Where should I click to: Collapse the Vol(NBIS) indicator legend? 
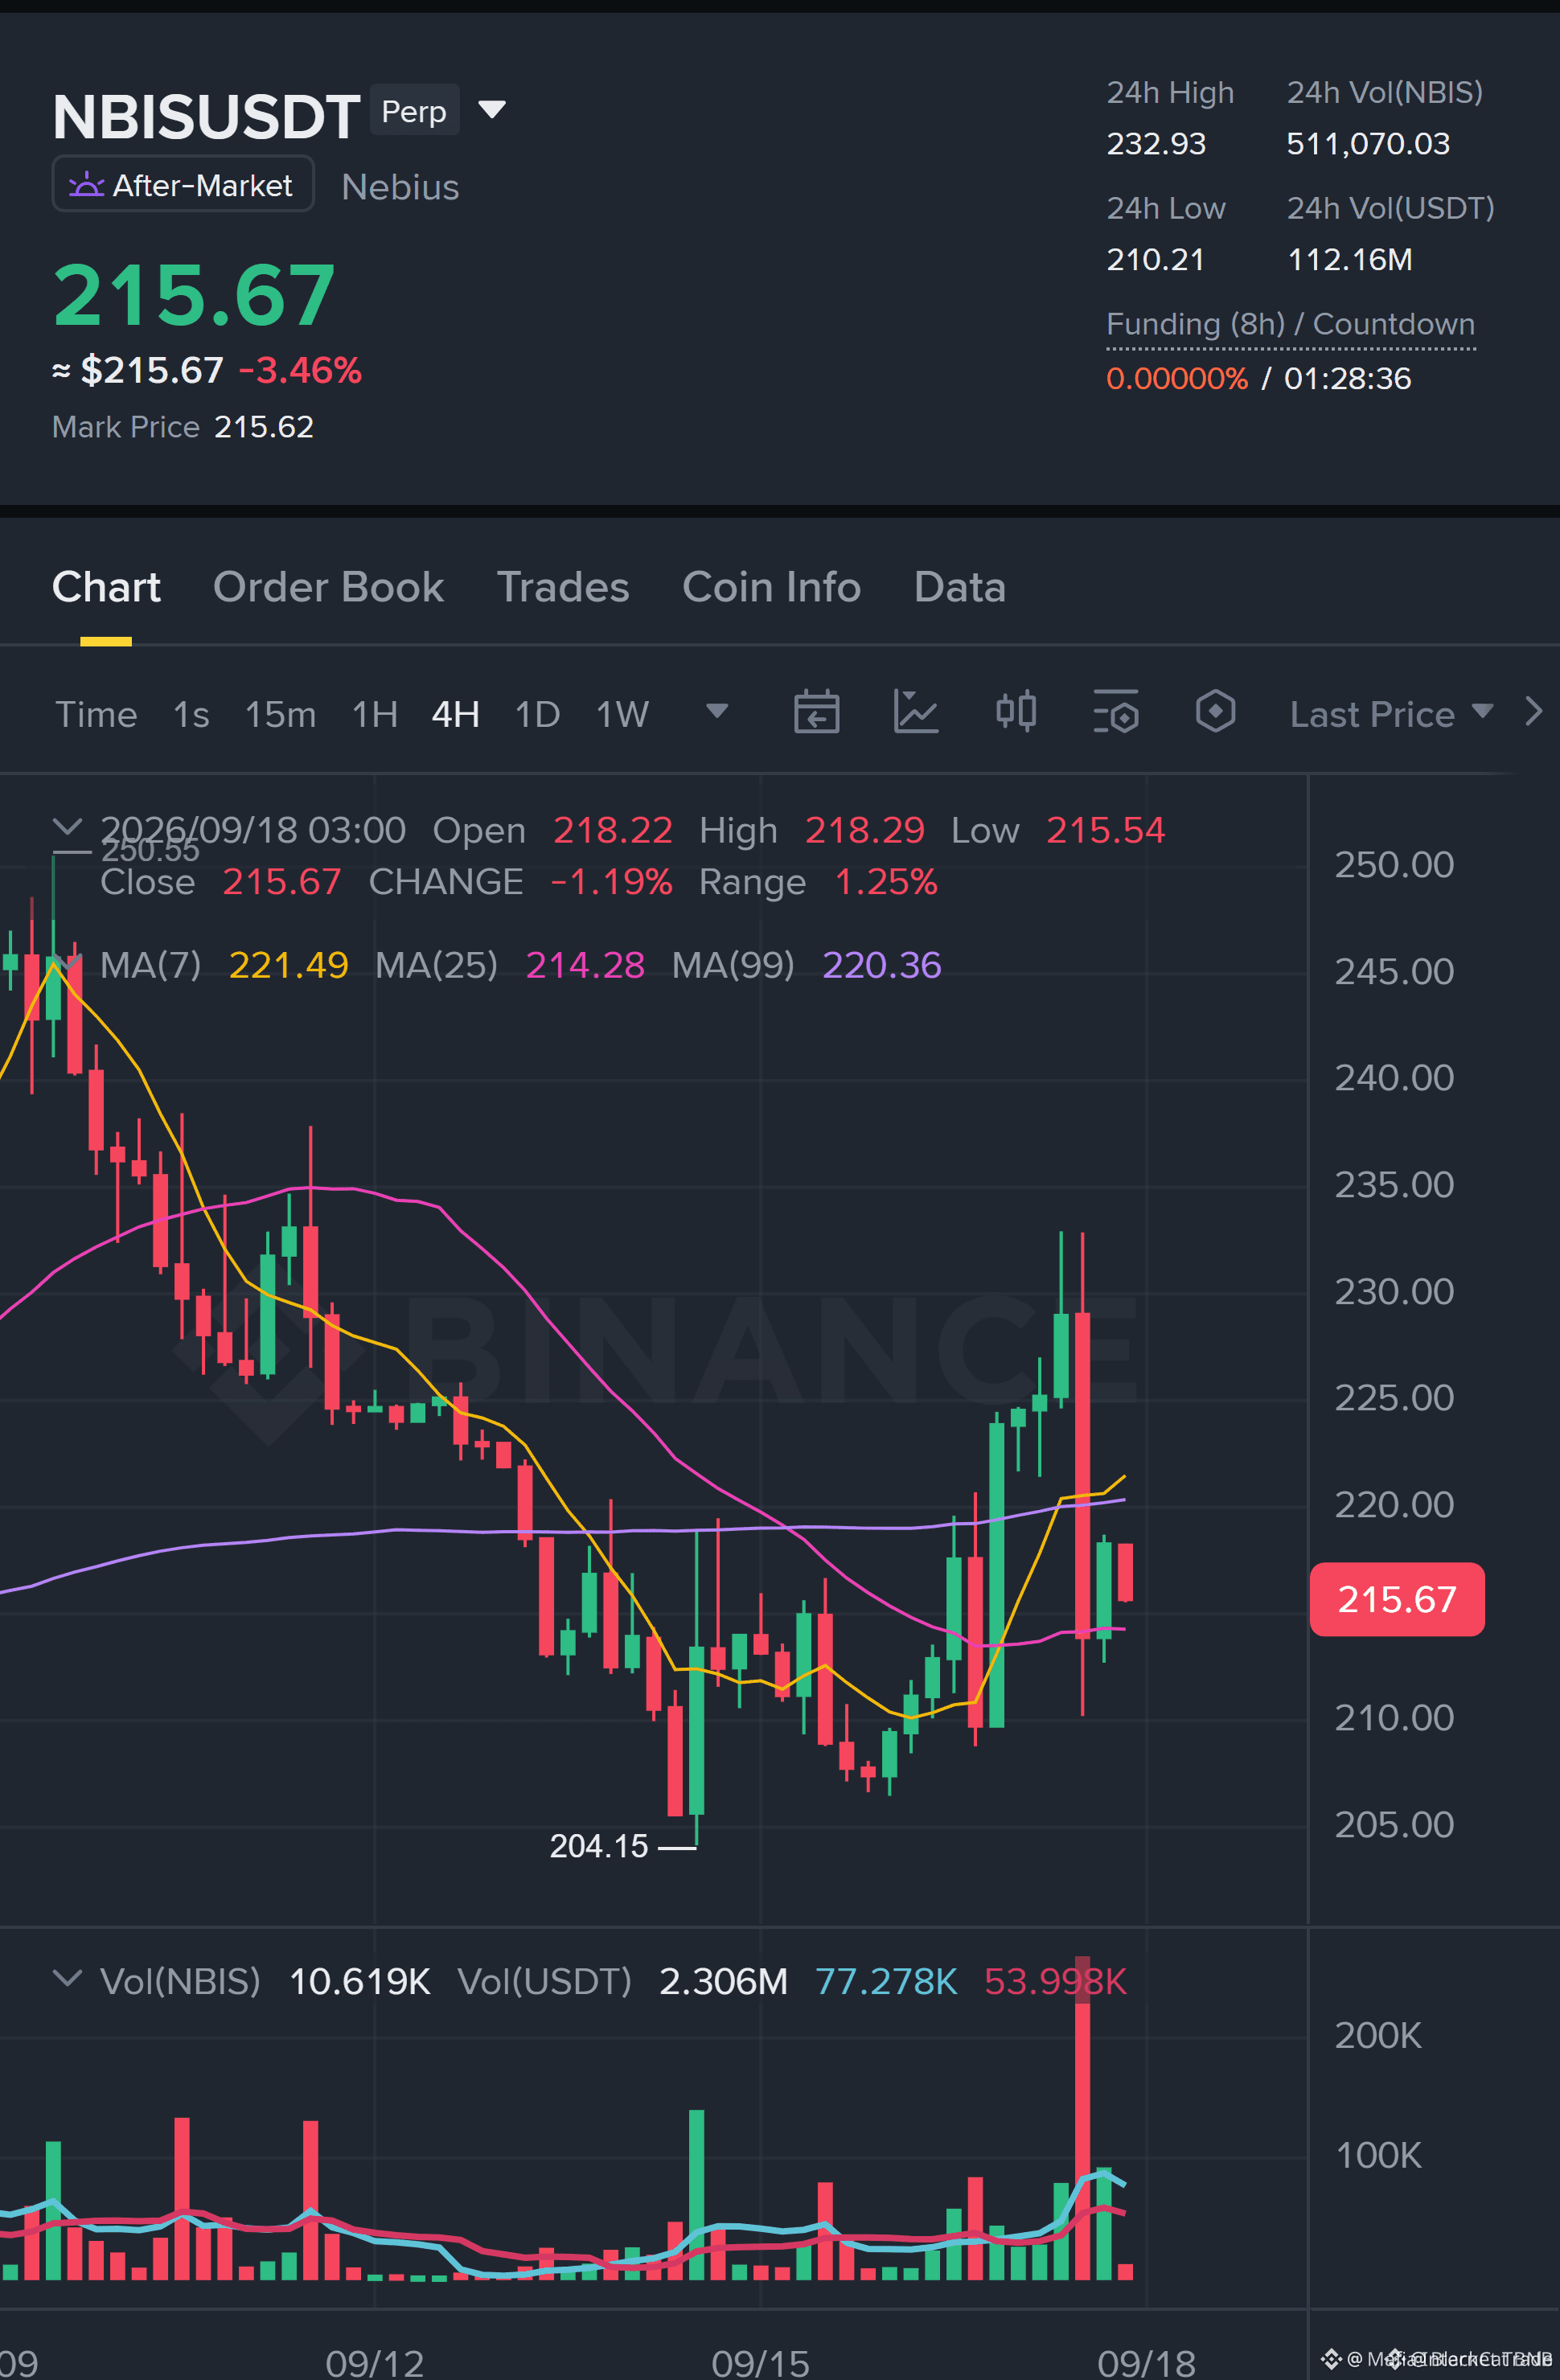[66, 1979]
